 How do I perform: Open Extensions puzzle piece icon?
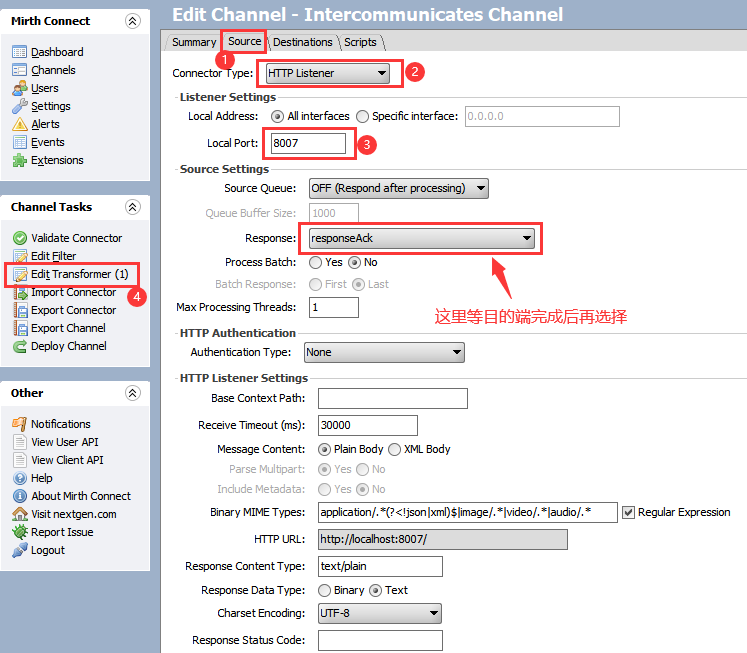click(20, 161)
